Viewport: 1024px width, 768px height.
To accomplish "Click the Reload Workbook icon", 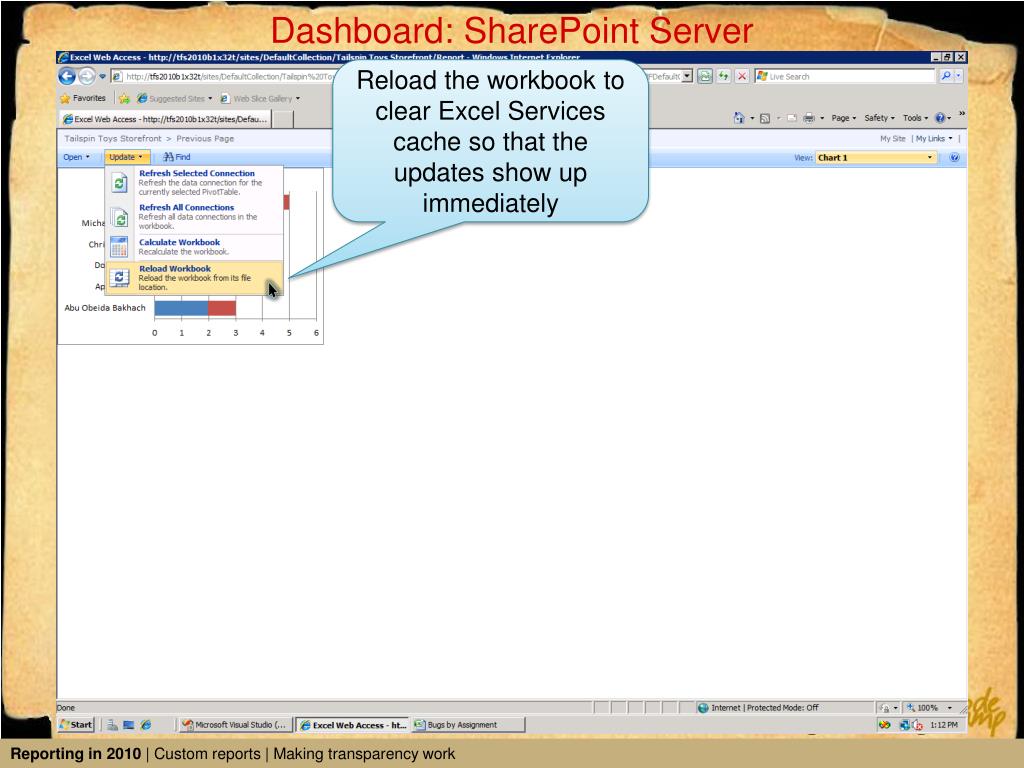I will tap(120, 278).
